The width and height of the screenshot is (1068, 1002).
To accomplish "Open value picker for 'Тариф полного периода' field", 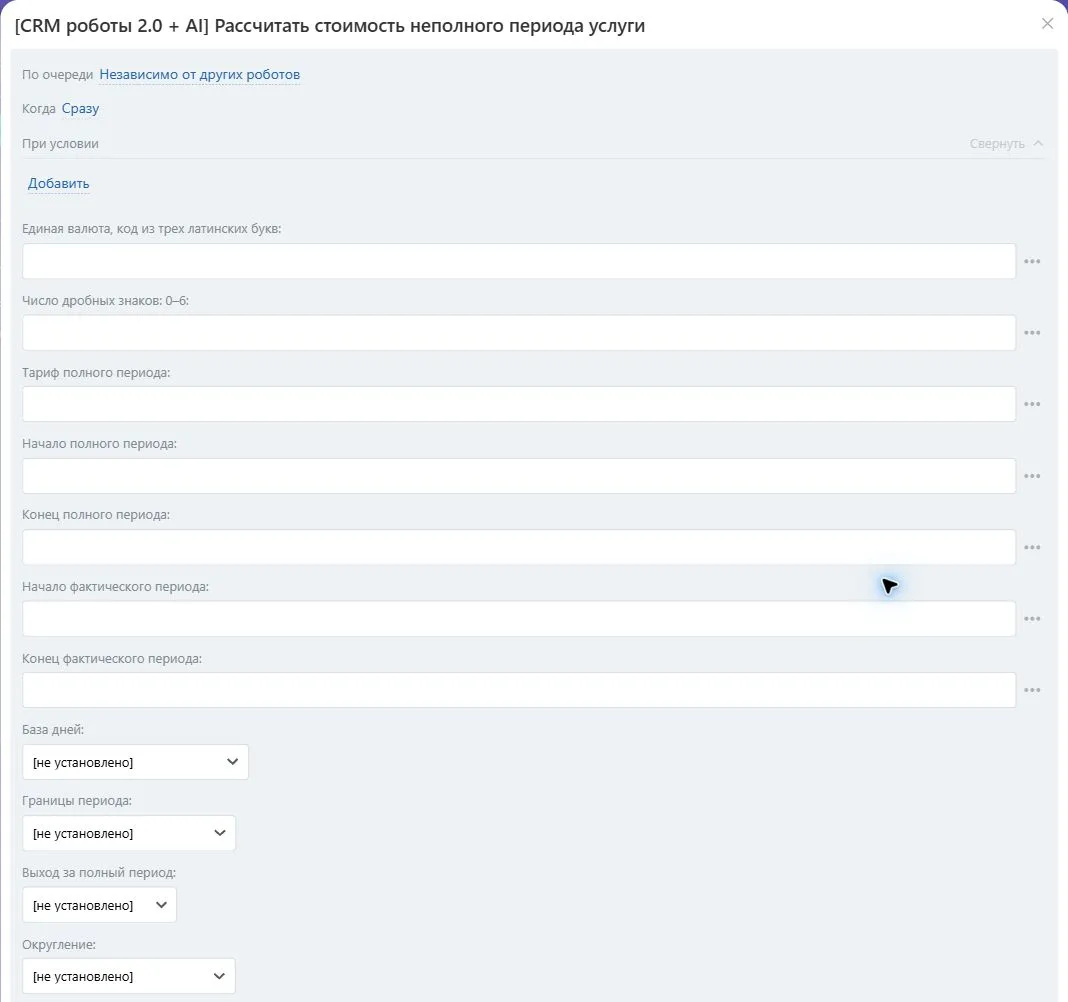I will click(x=1032, y=405).
